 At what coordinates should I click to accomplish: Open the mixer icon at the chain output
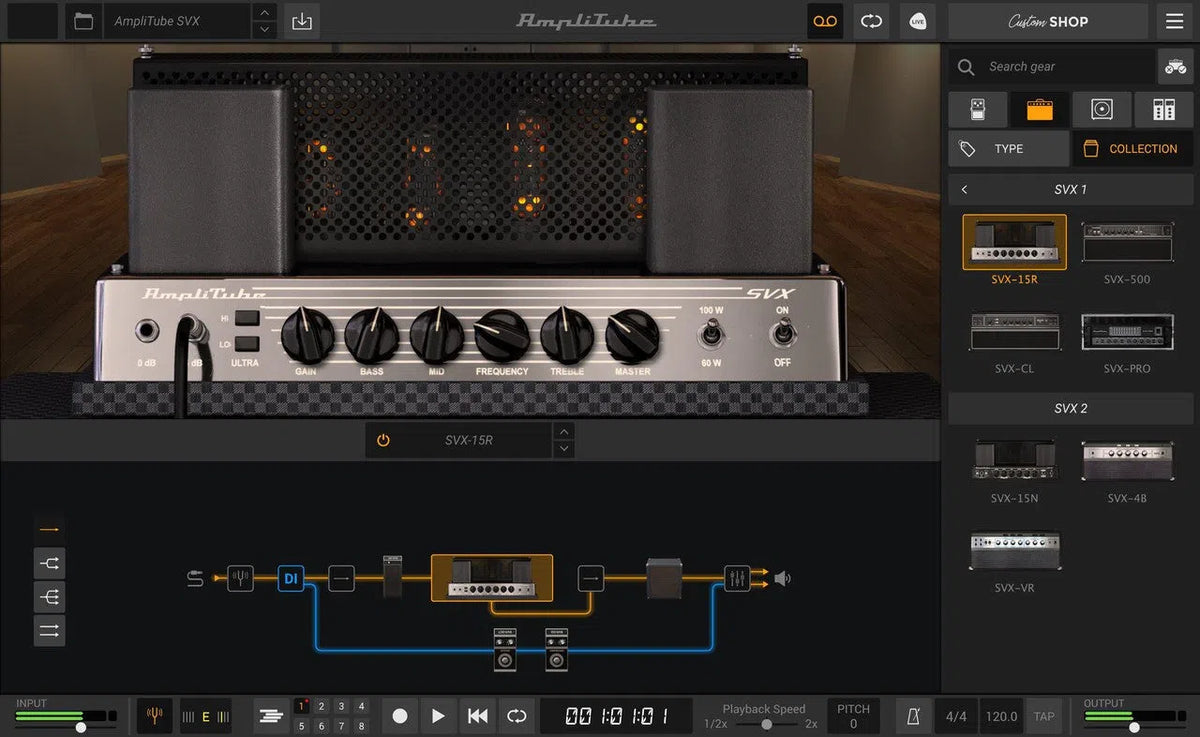pyautogui.click(x=737, y=578)
